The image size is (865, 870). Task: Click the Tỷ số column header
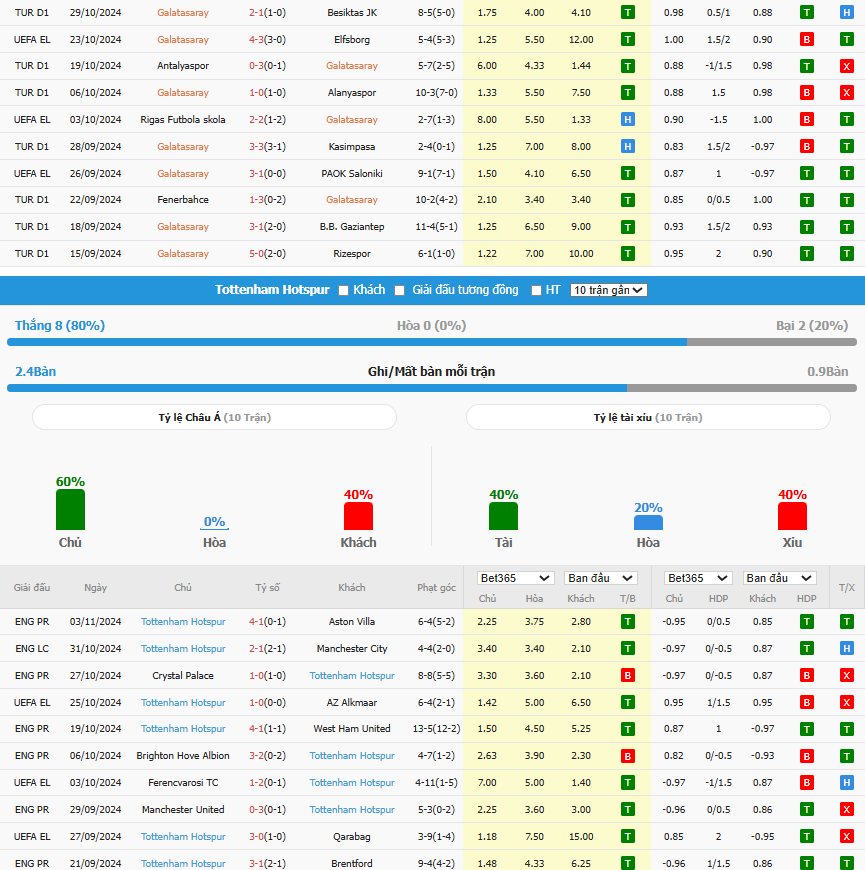(x=267, y=588)
